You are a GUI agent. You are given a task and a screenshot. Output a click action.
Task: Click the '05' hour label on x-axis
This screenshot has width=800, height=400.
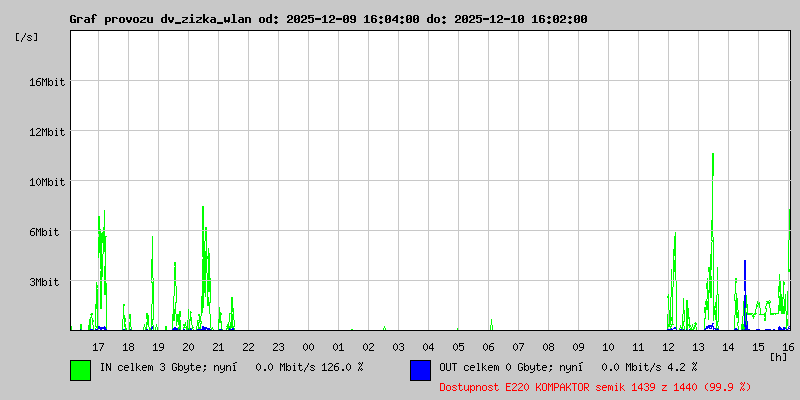click(459, 347)
